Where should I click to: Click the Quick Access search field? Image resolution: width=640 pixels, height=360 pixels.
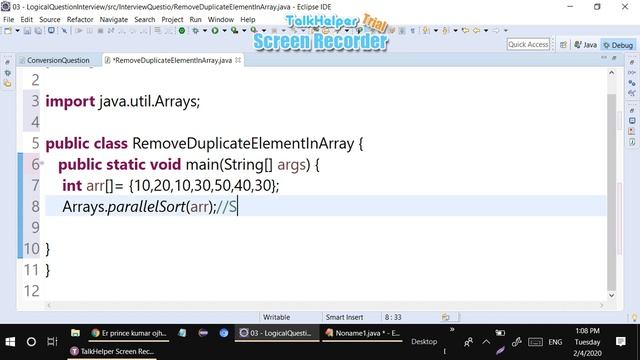point(528,44)
